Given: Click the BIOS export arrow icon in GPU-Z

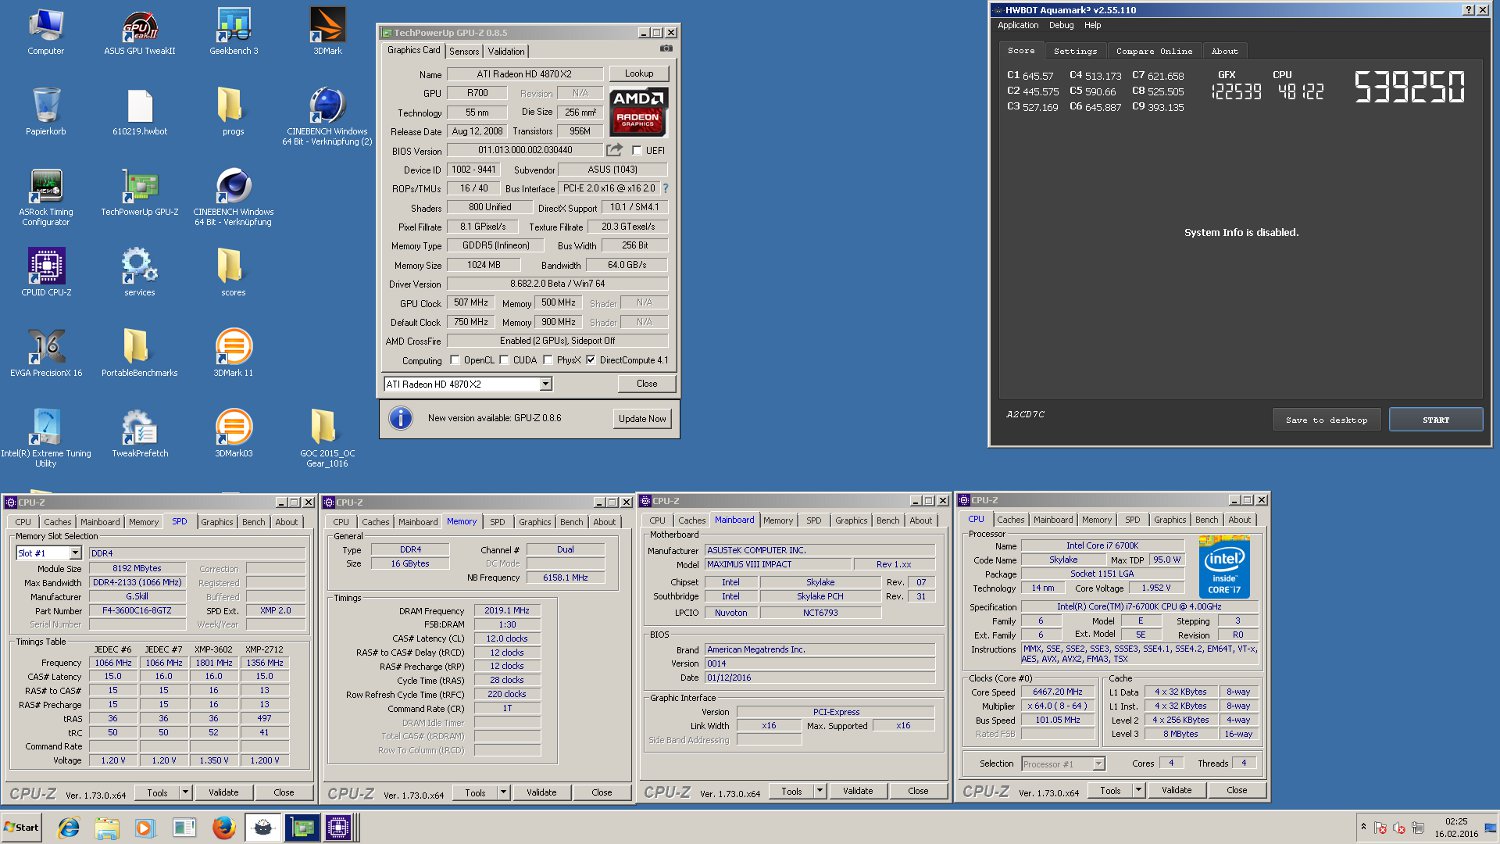Looking at the screenshot, I should point(614,150).
